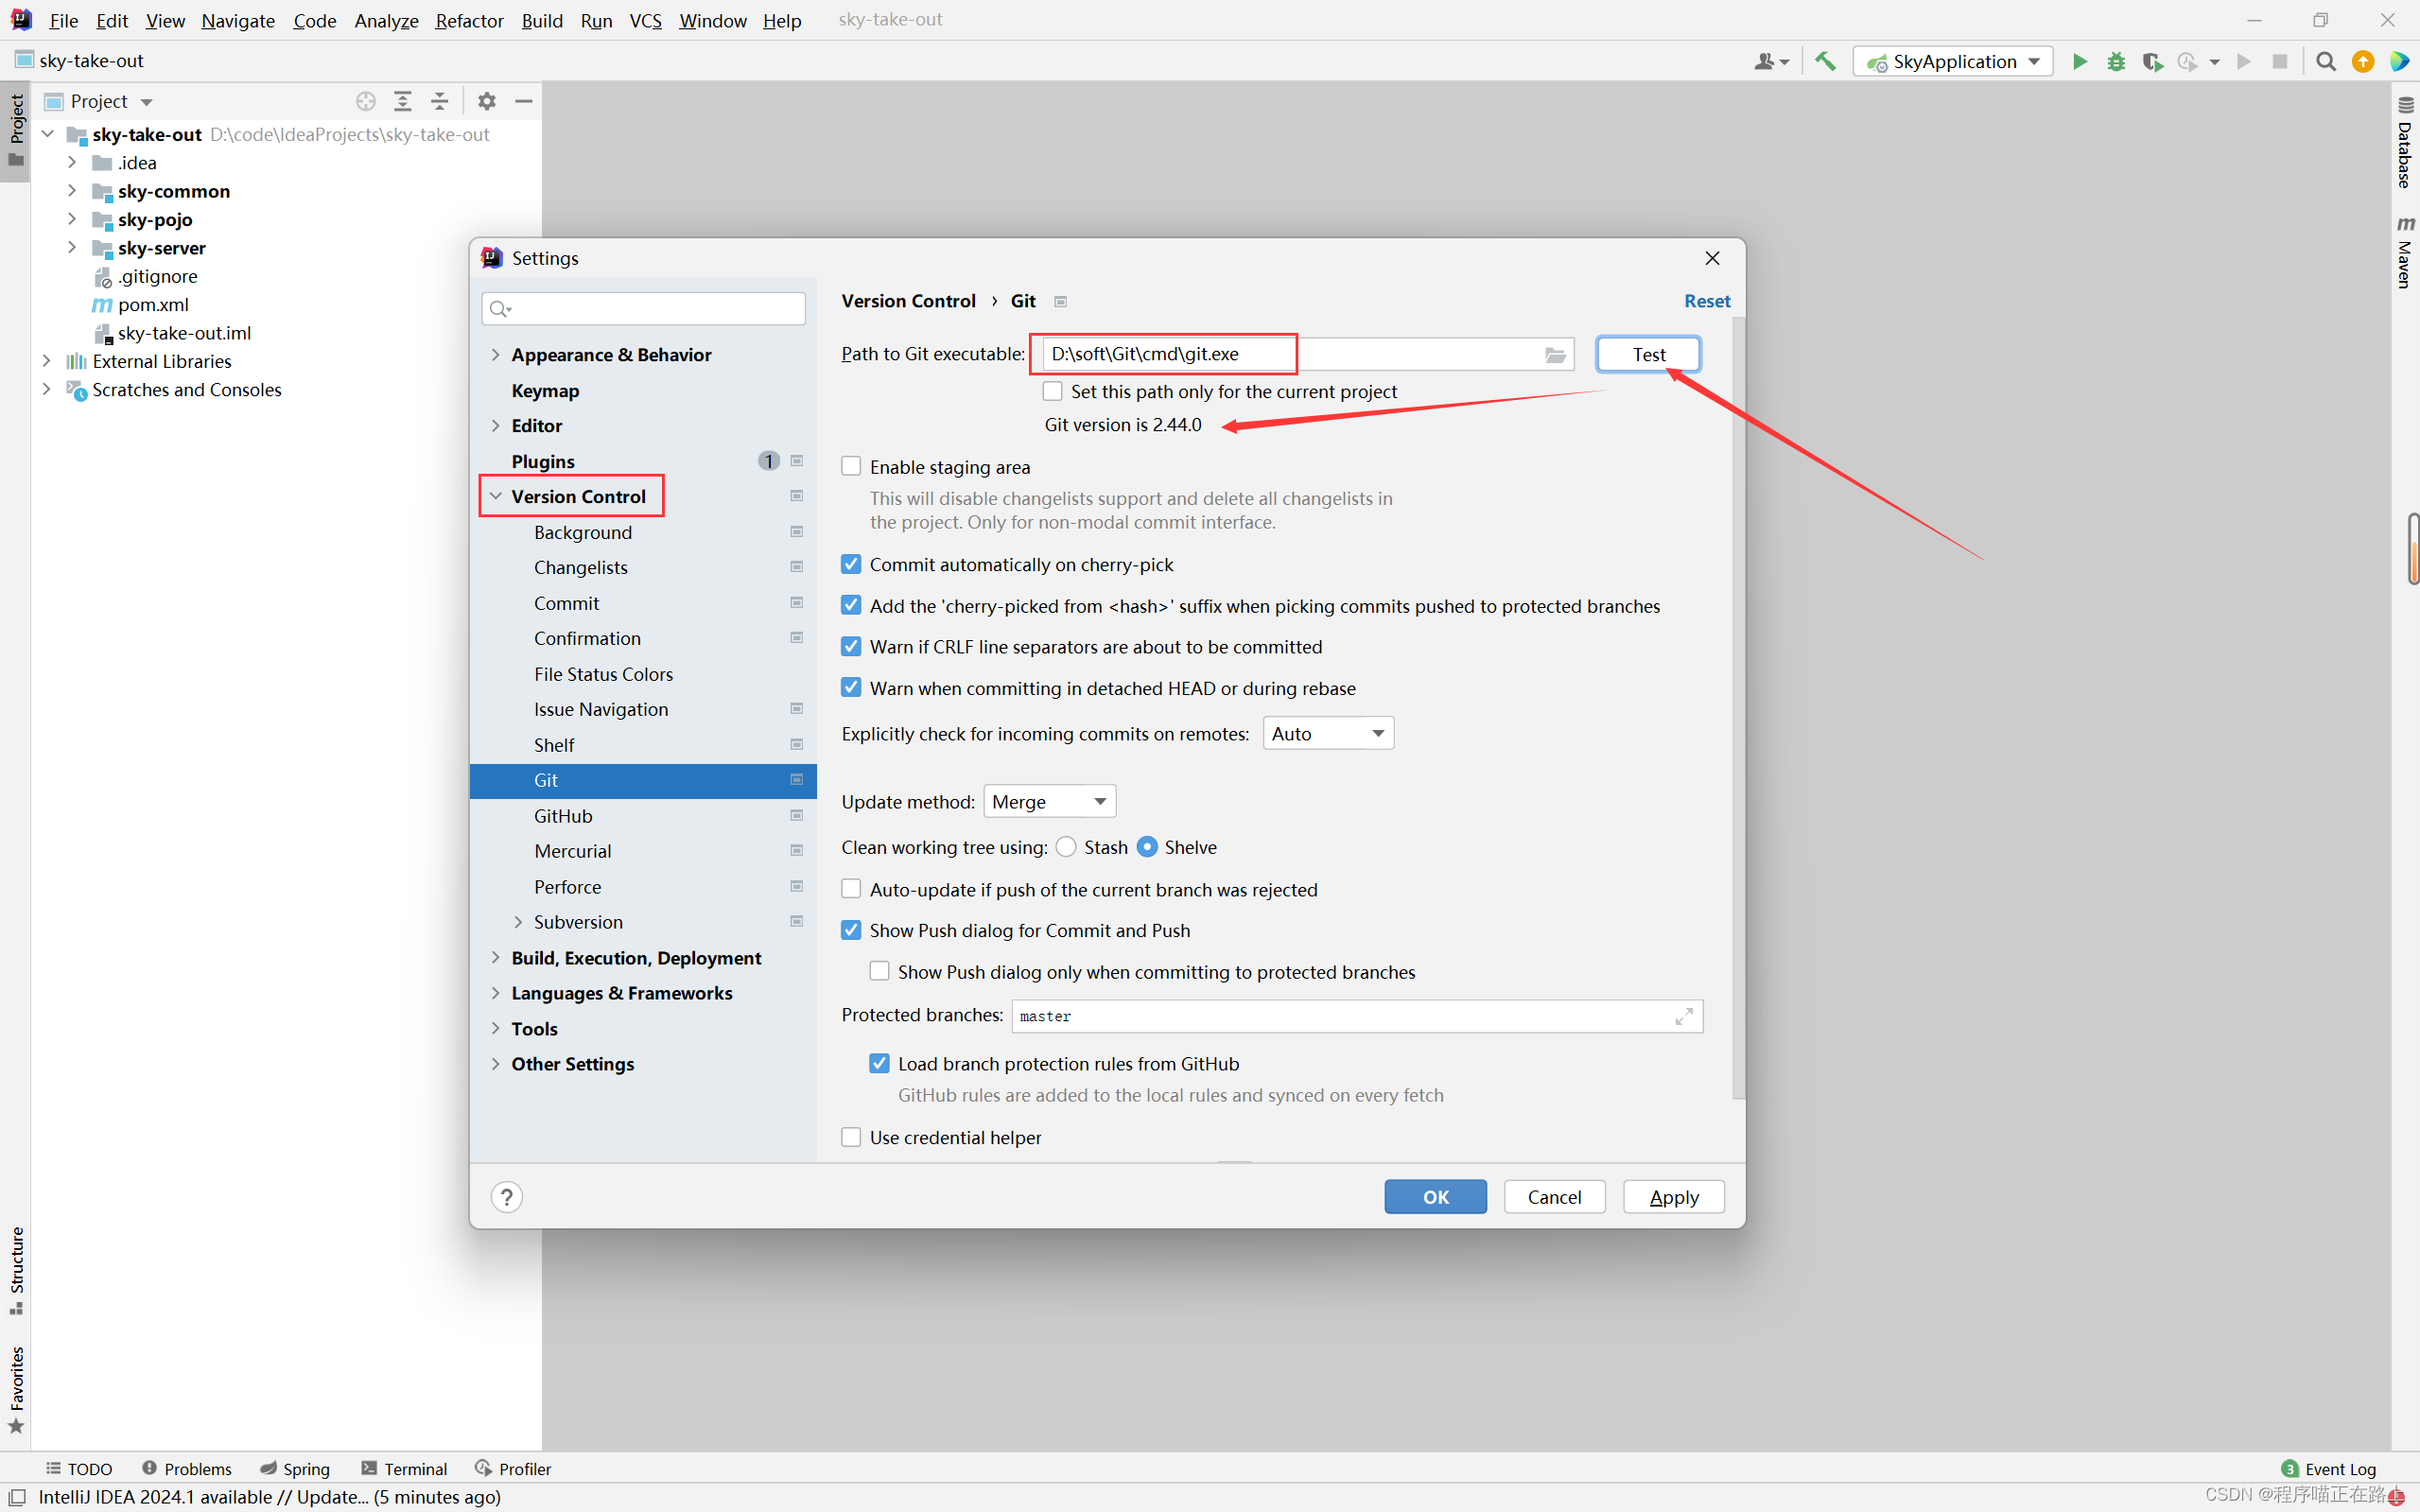Open the VCS menu
The image size is (2420, 1512).
click(x=645, y=20)
